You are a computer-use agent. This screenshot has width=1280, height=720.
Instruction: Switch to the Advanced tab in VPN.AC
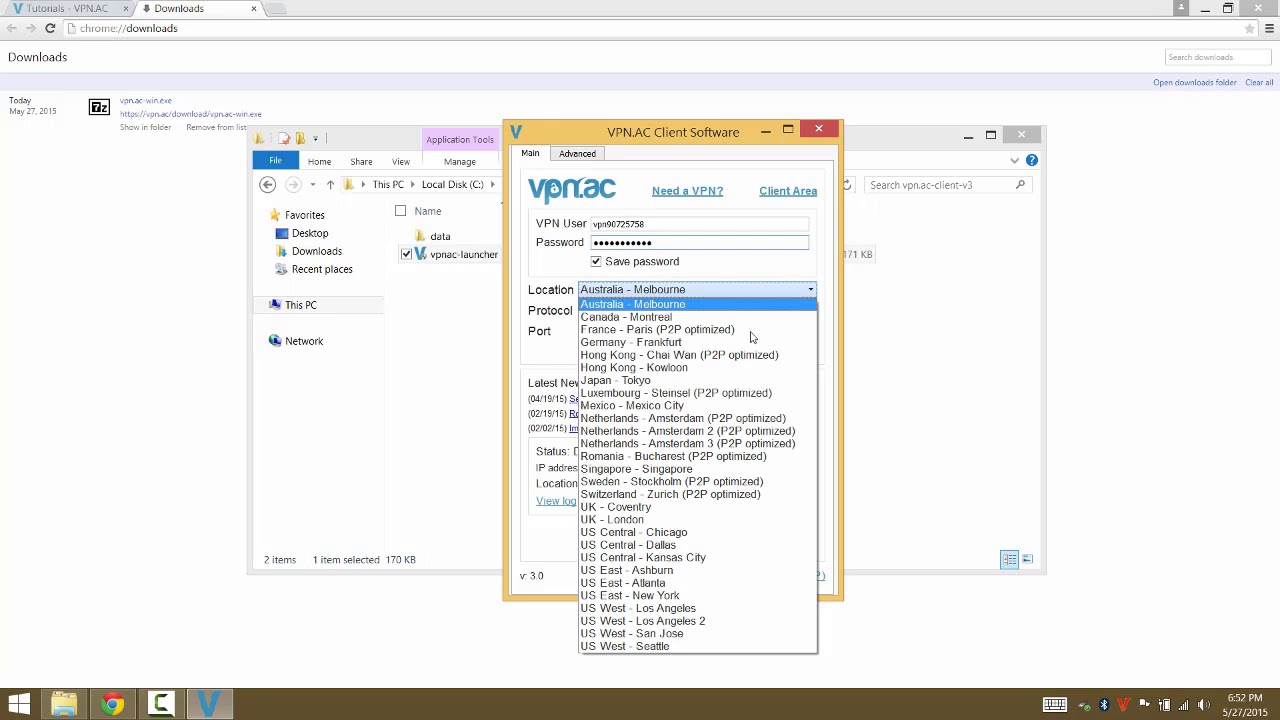(577, 153)
